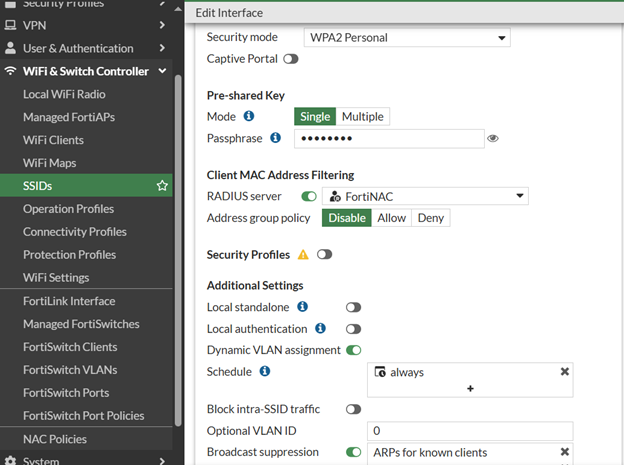Set Address group policy to Allow

pos(391,218)
